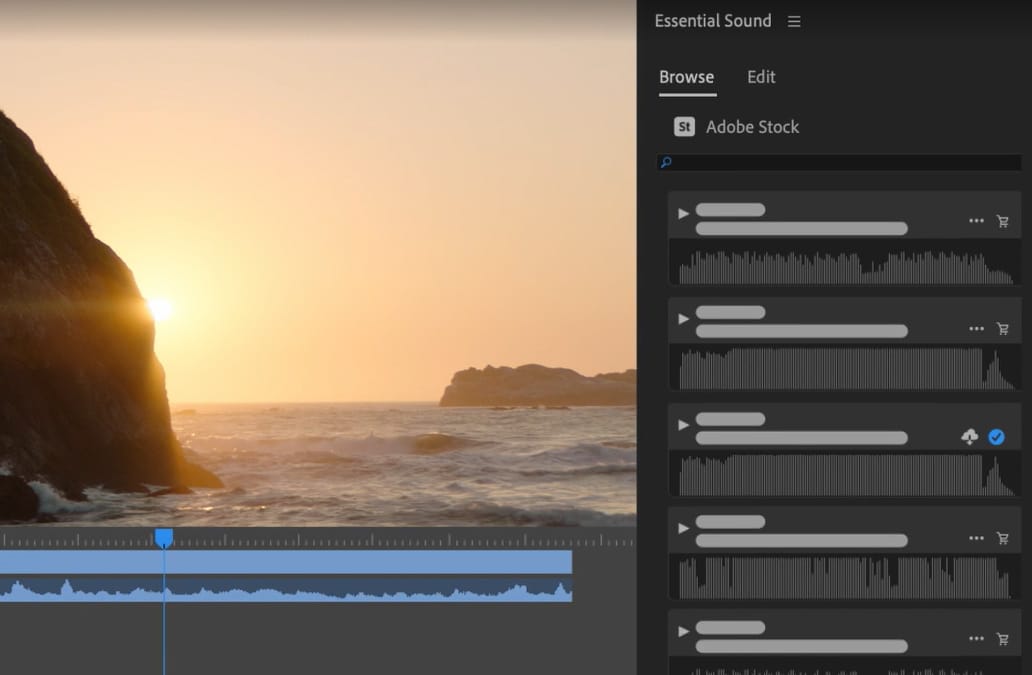Toggle the blue licensed checkmark on third track
Screen dimensions: 1032x675
tap(996, 437)
